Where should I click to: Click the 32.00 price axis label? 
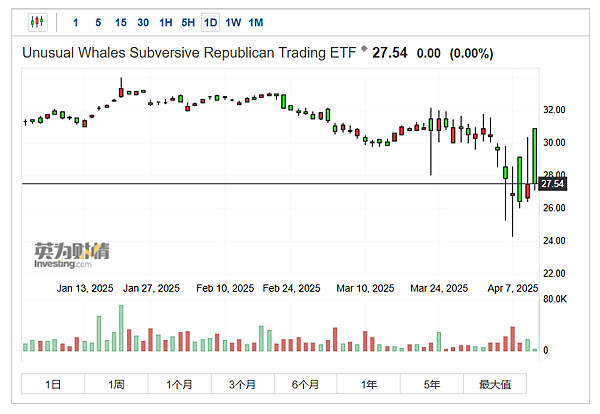click(x=554, y=110)
